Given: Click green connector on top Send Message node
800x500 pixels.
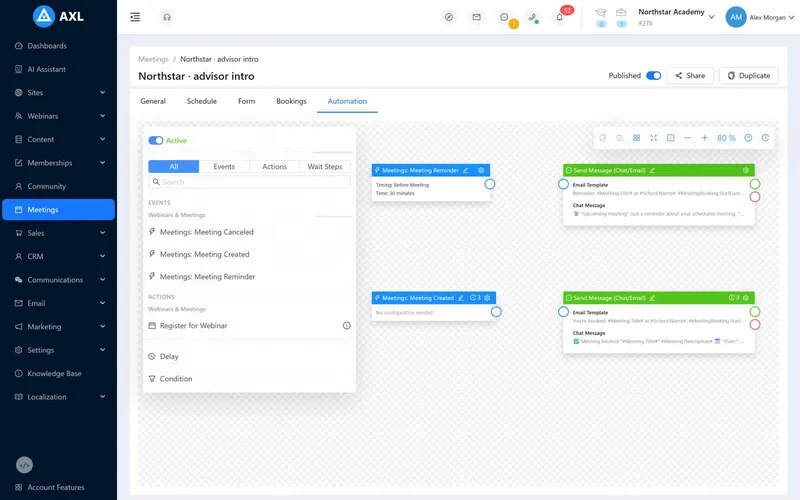Looking at the screenshot, I should click(755, 184).
